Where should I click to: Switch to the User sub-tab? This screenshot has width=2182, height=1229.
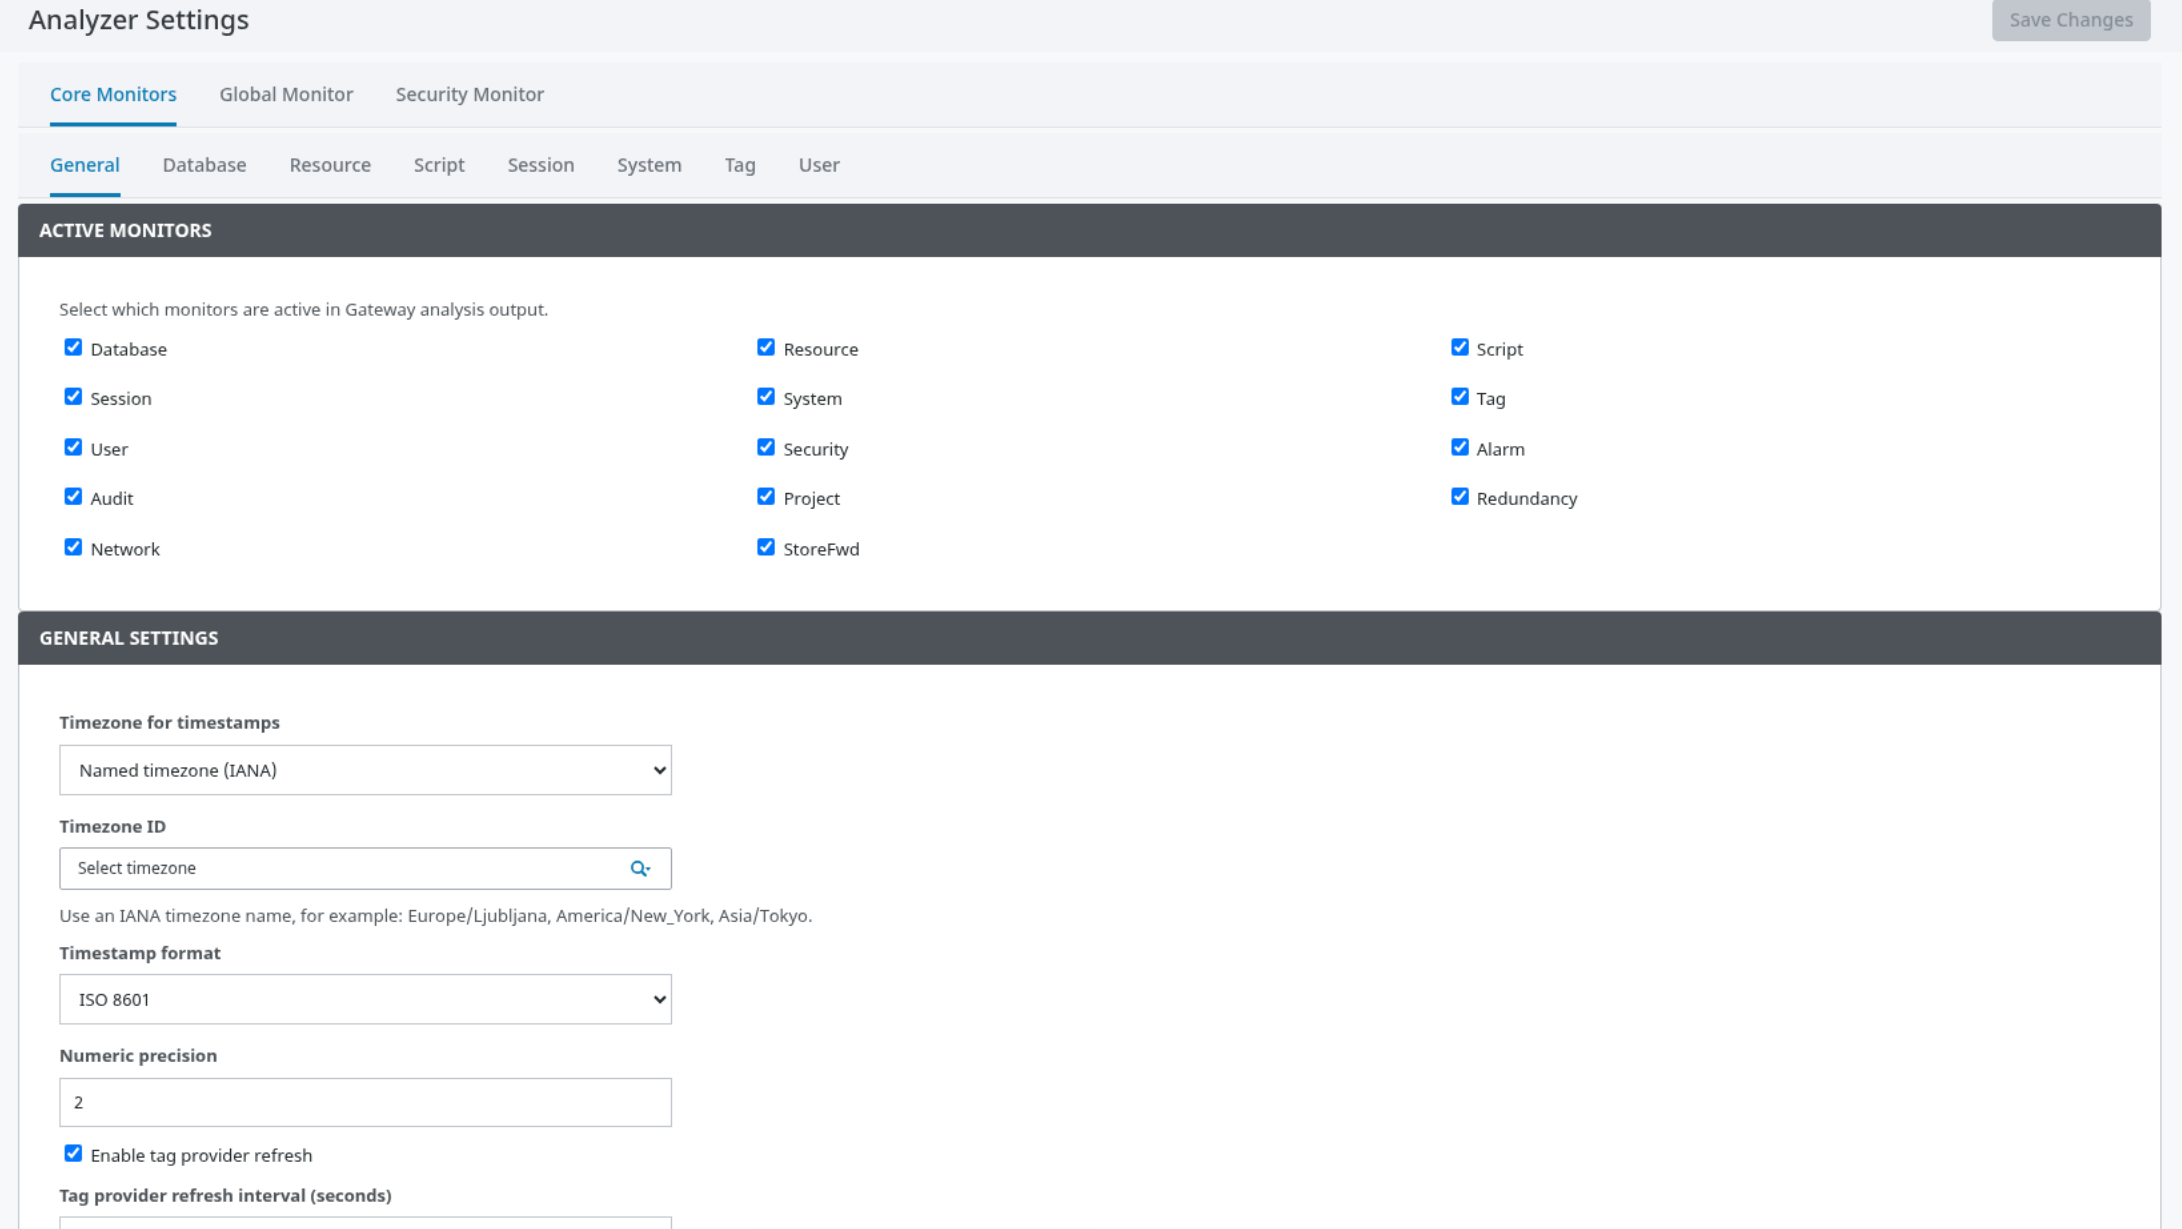(819, 165)
